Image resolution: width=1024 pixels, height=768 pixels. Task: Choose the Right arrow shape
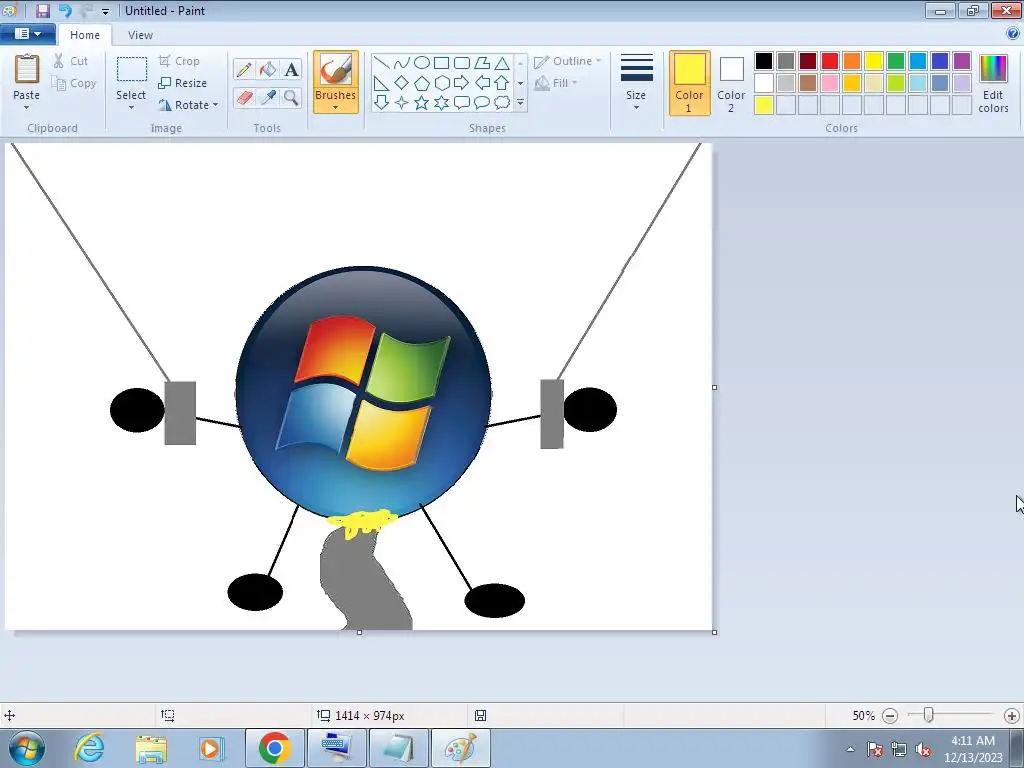click(x=462, y=83)
